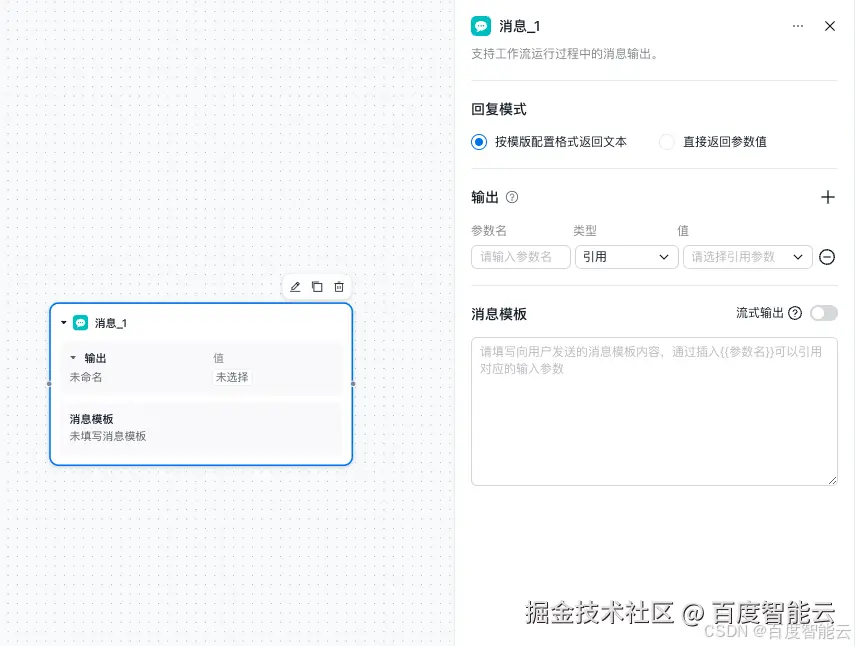Open the help tooltip next to 输出

pos(510,197)
